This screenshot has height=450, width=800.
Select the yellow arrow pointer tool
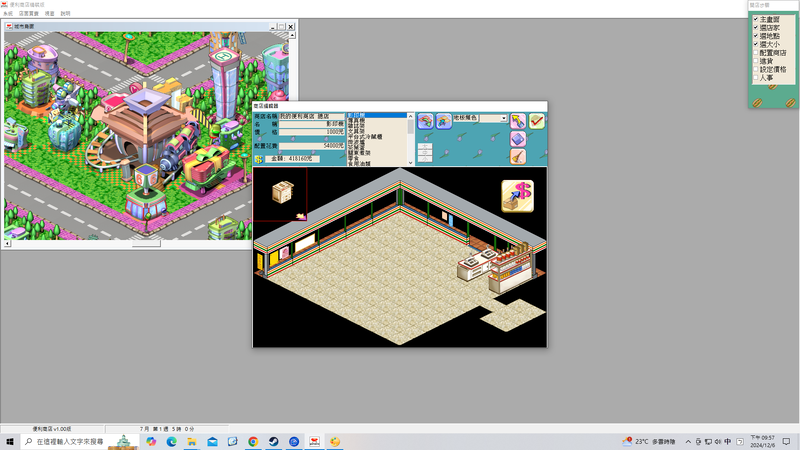(518, 121)
